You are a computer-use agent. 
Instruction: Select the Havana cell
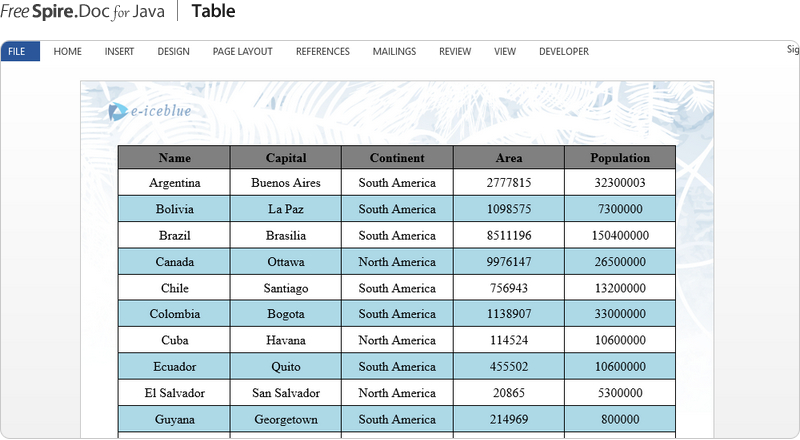tap(286, 340)
